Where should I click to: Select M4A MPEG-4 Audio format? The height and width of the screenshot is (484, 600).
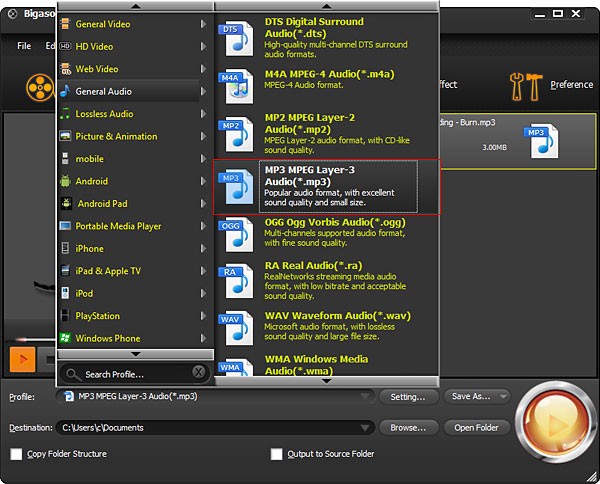(327, 87)
